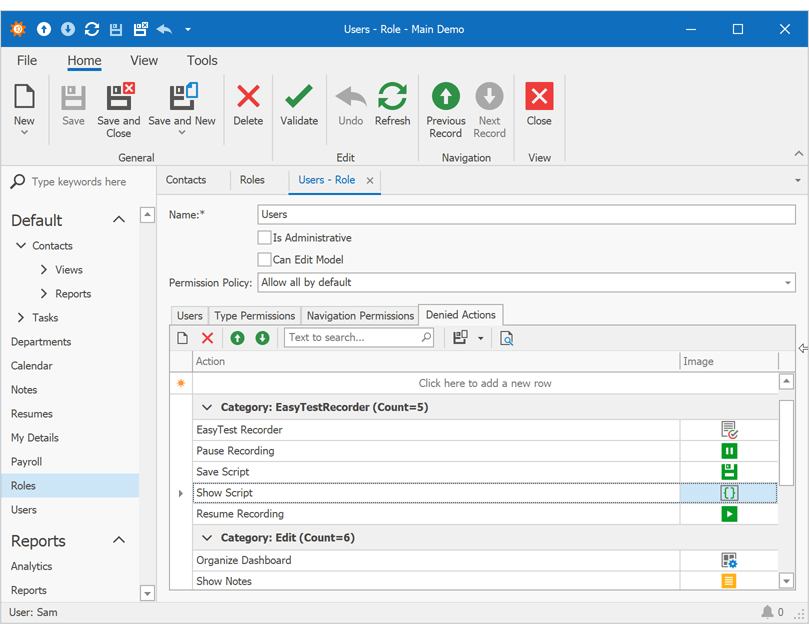
Task: Click the red X delete icon above the grid
Action: tap(207, 338)
